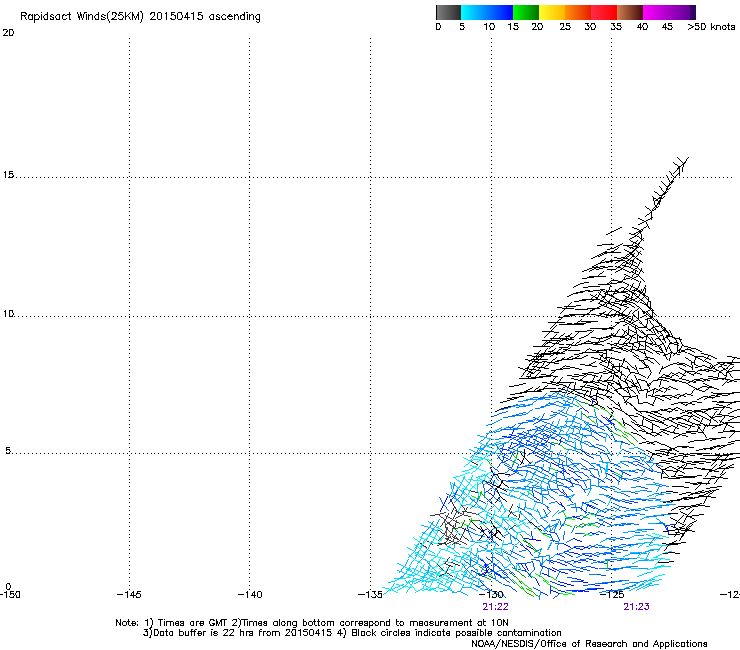
Task: Click the NOAA/NESDIS Office of Research credit
Action: [x=589, y=644]
